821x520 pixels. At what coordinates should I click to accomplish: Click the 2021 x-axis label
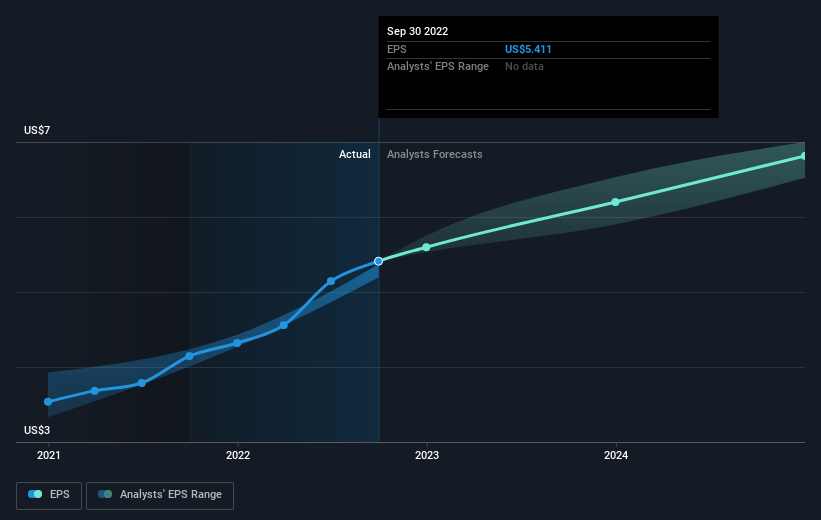pyautogui.click(x=49, y=455)
